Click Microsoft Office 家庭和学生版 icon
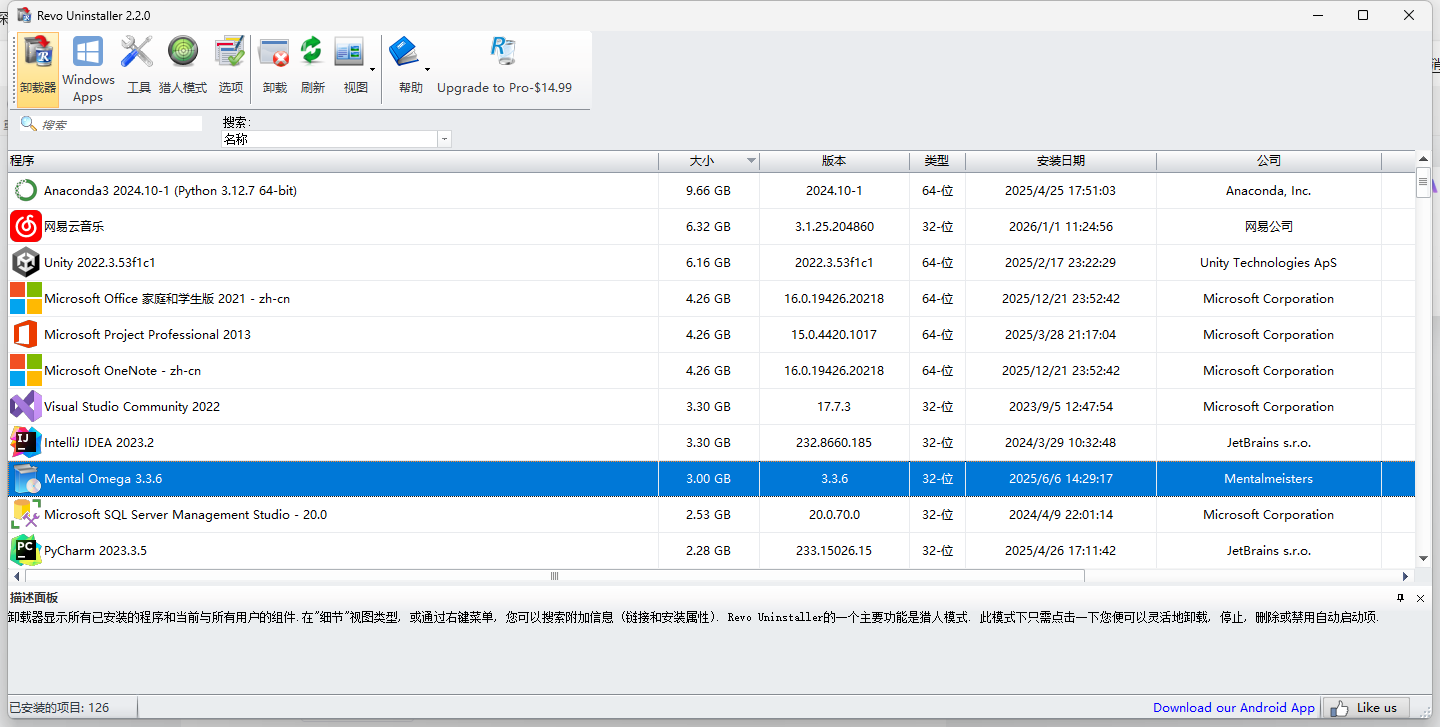1440x727 pixels. (26, 298)
